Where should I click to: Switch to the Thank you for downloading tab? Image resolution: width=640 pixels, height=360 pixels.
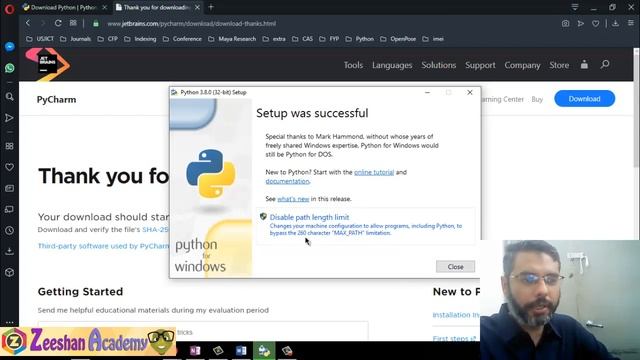157,7
